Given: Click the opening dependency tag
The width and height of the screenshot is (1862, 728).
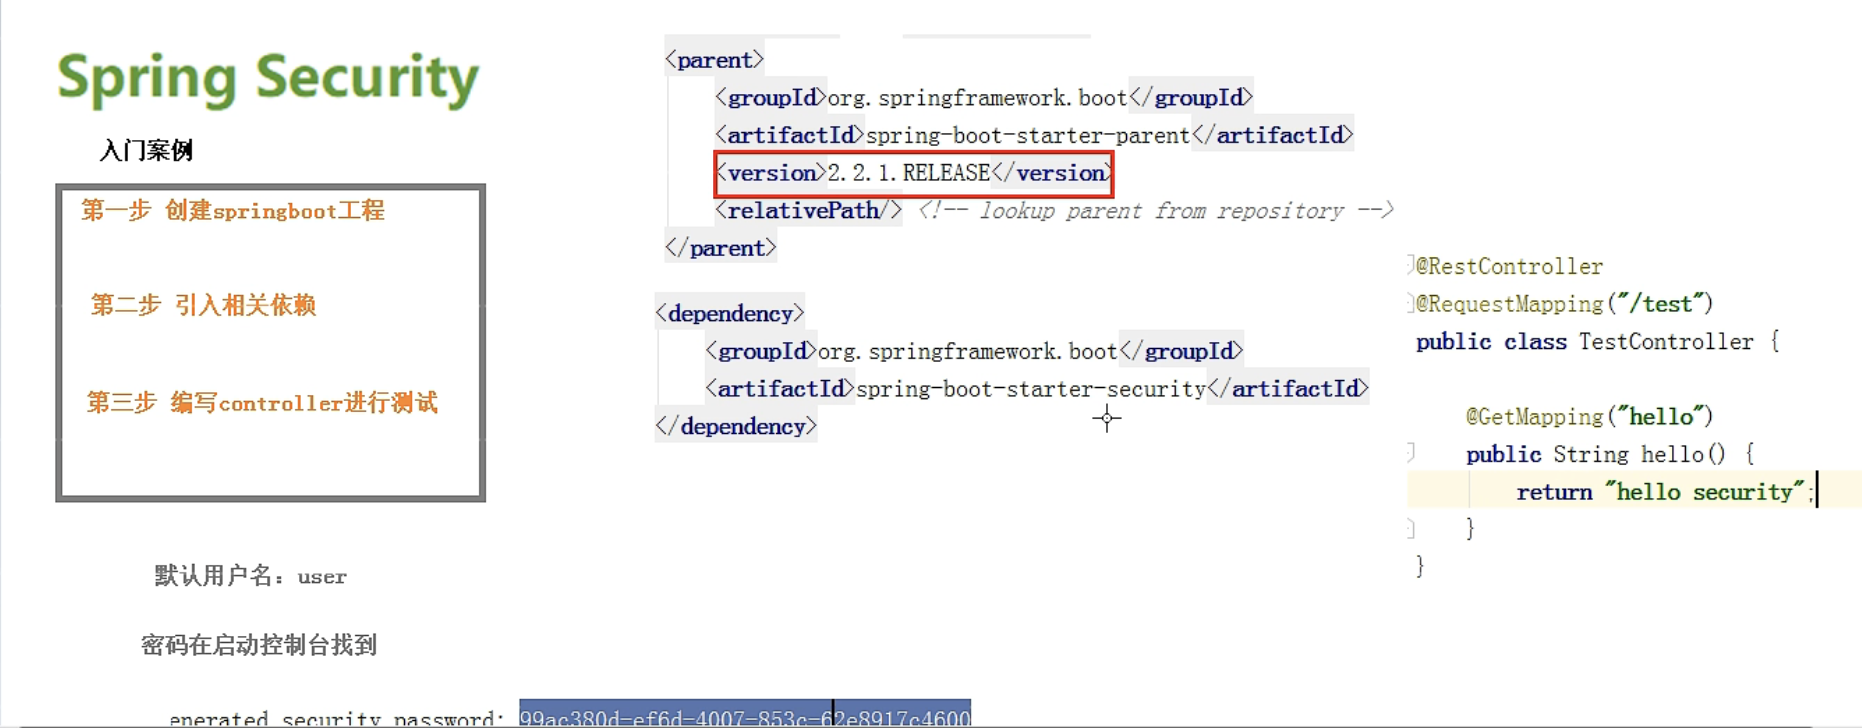Looking at the screenshot, I should [x=730, y=314].
